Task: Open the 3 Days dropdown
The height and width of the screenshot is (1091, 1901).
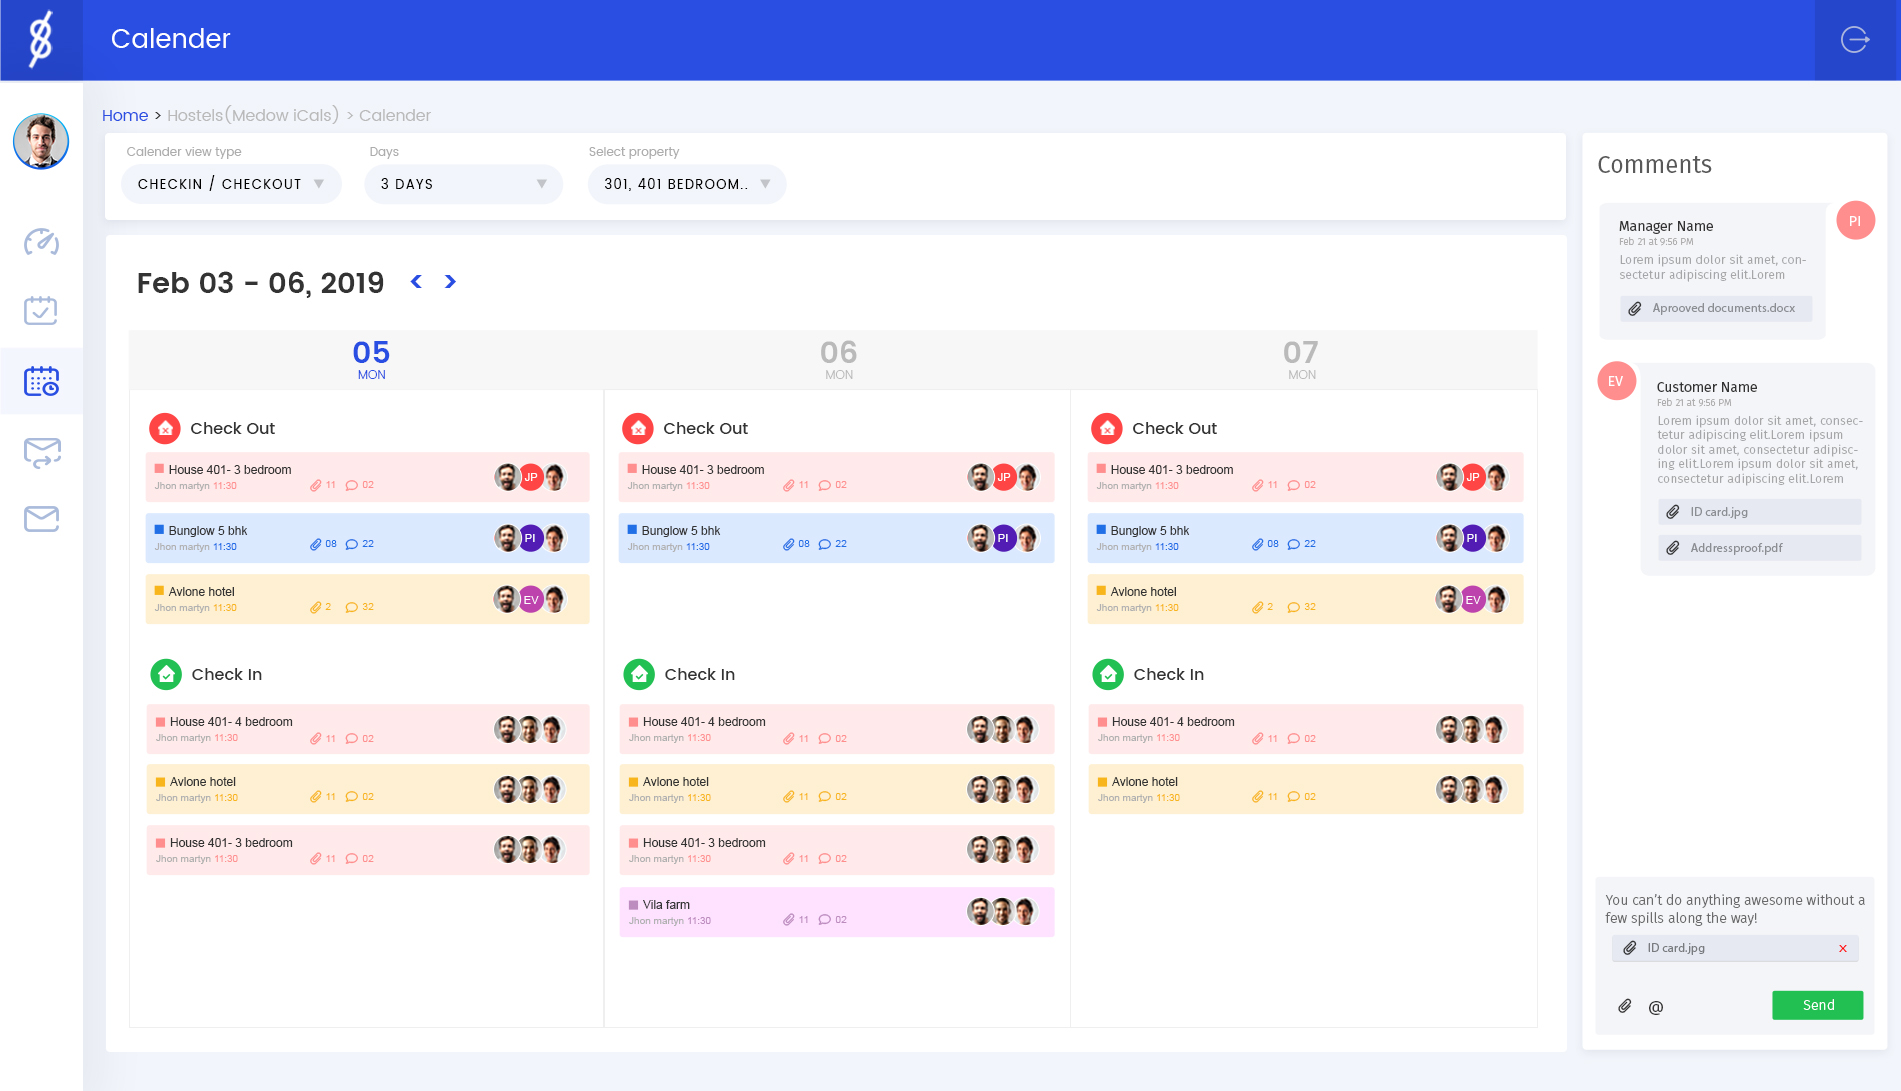Action: 463,184
